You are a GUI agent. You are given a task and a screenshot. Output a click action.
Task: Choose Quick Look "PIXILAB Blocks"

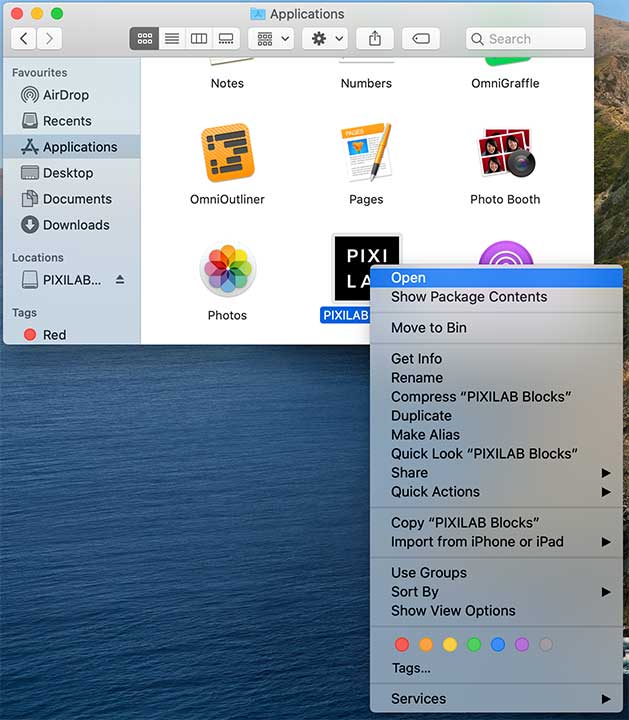click(x=496, y=453)
